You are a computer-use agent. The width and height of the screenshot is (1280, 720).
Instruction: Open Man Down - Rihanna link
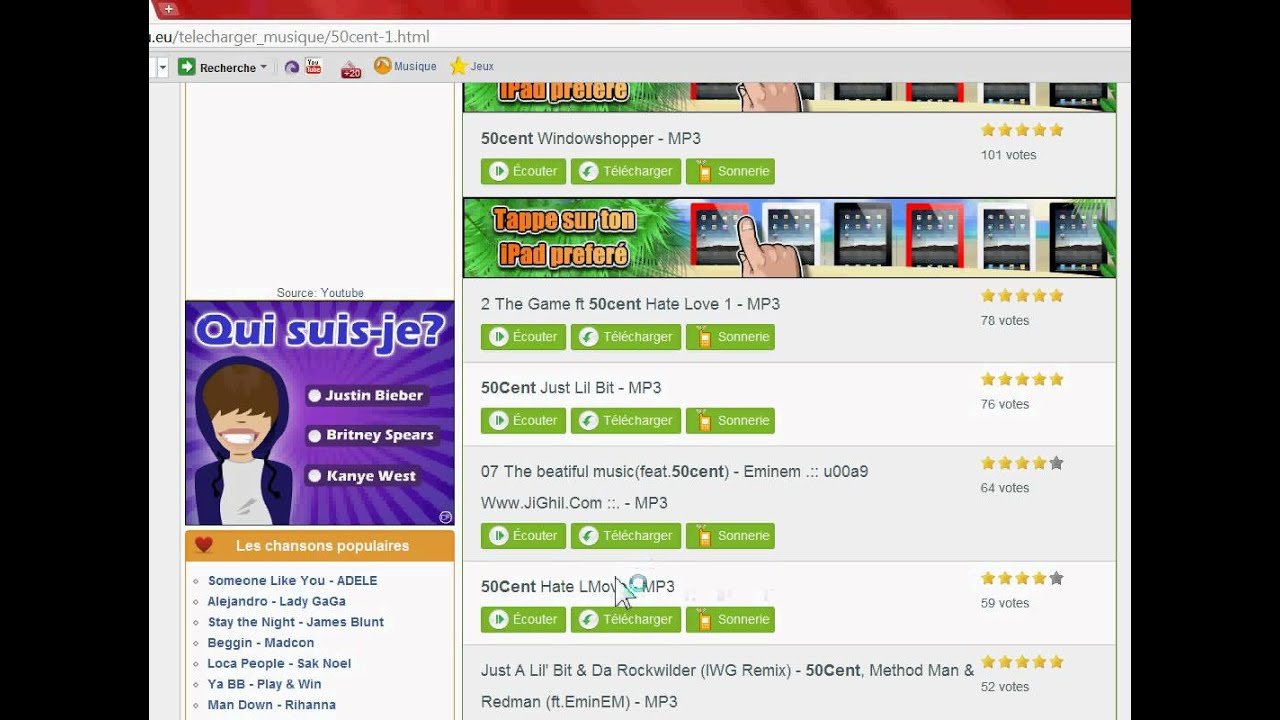pos(271,705)
